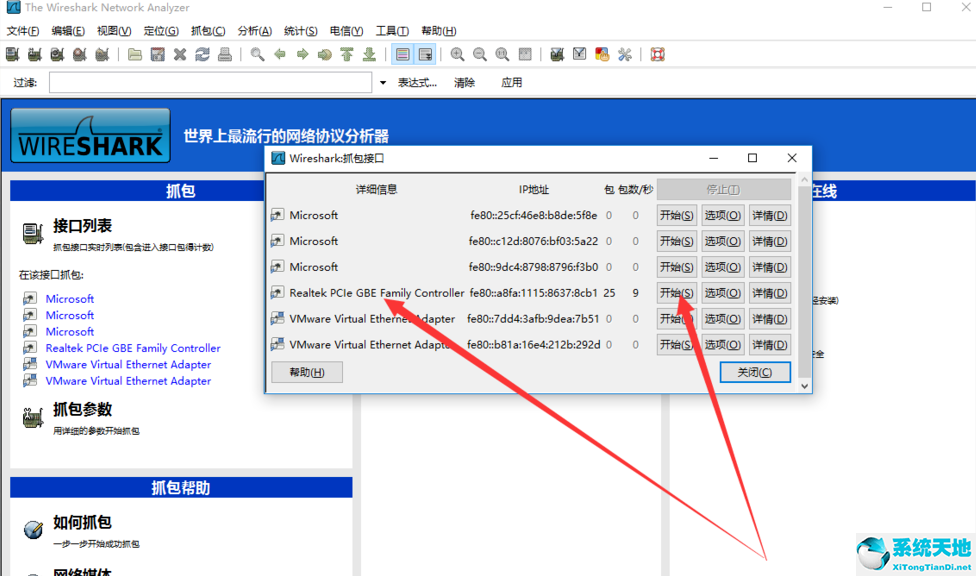Click the help life-ring toolbar icon
The height and width of the screenshot is (576, 976).
(x=657, y=54)
